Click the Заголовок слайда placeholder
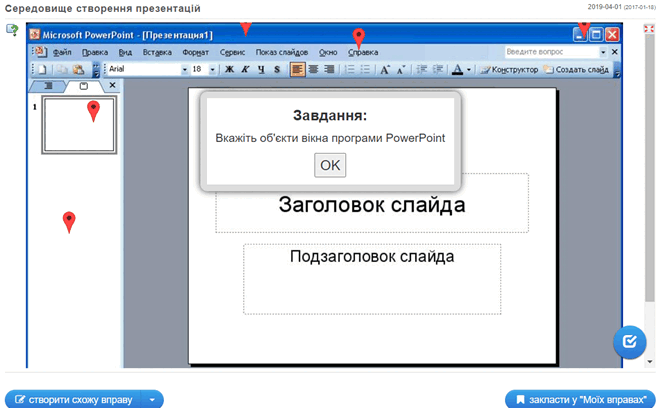 [372, 205]
